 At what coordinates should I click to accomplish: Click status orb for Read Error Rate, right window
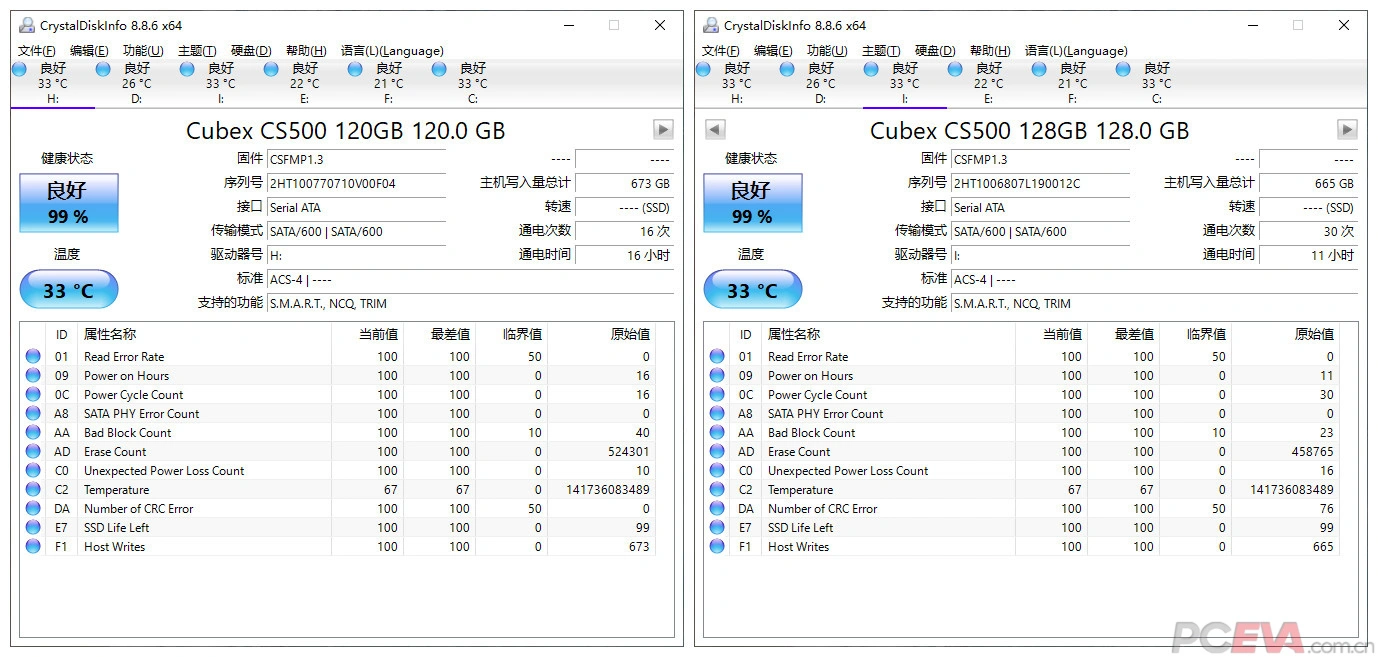click(x=717, y=356)
